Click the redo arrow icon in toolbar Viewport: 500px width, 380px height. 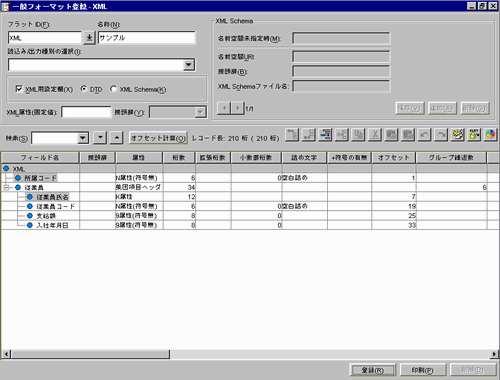pyautogui.click(x=441, y=135)
